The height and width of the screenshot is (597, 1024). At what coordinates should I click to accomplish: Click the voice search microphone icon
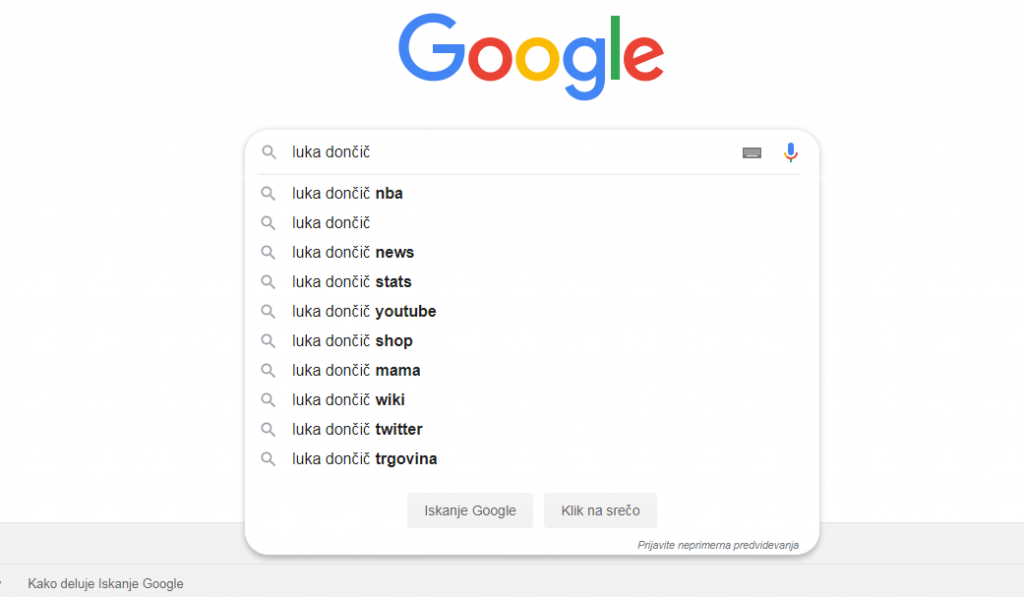[790, 152]
